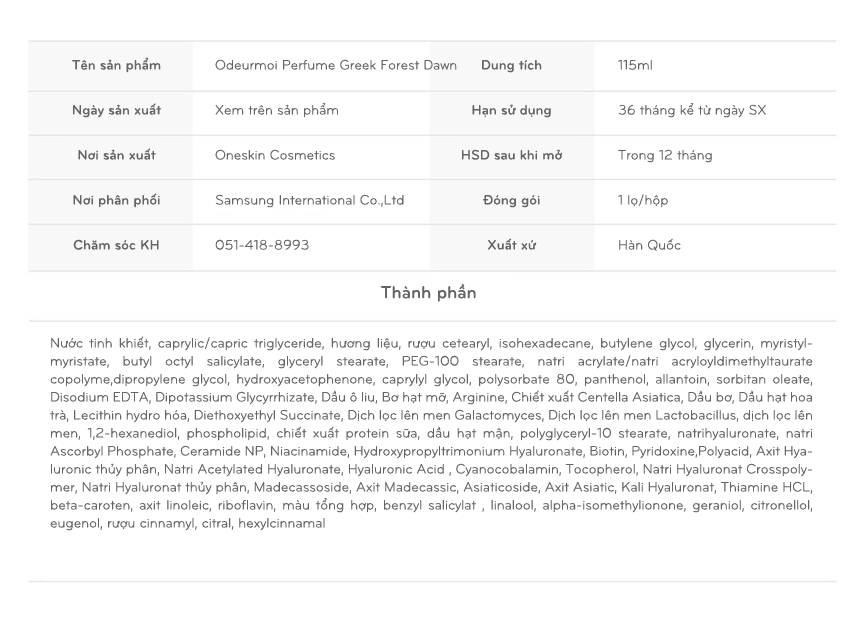Click '36 tháng kể từ ngày SX' value
The height and width of the screenshot is (621, 860).
coord(692,111)
